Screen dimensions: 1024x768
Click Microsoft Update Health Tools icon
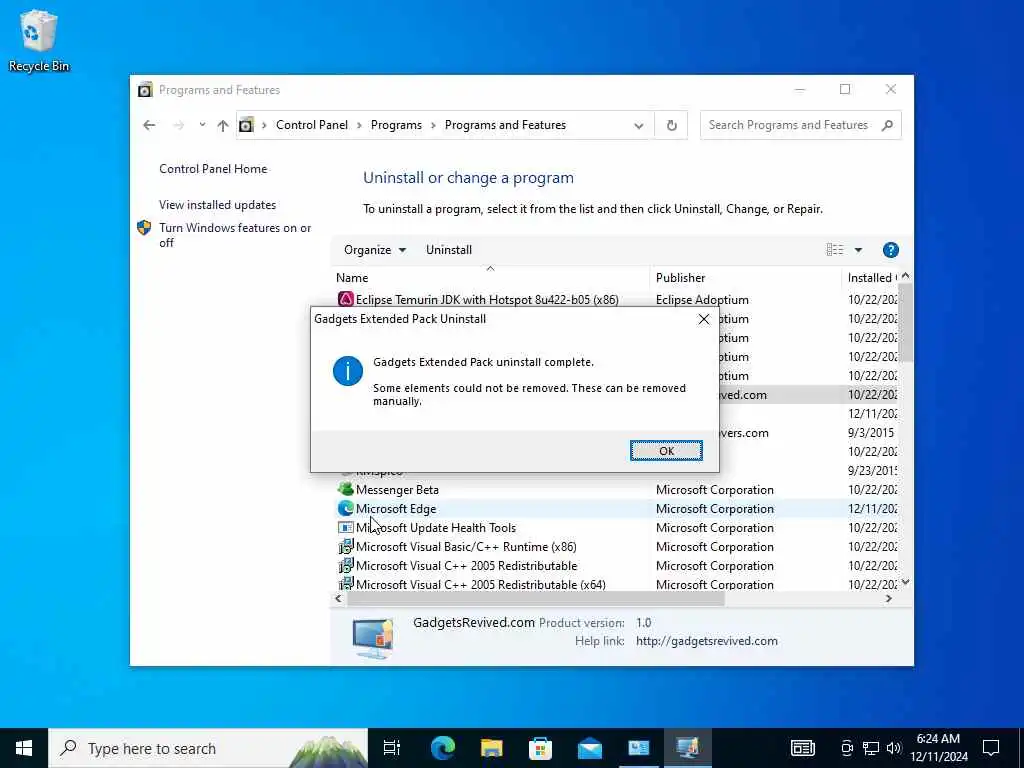[x=345, y=527]
